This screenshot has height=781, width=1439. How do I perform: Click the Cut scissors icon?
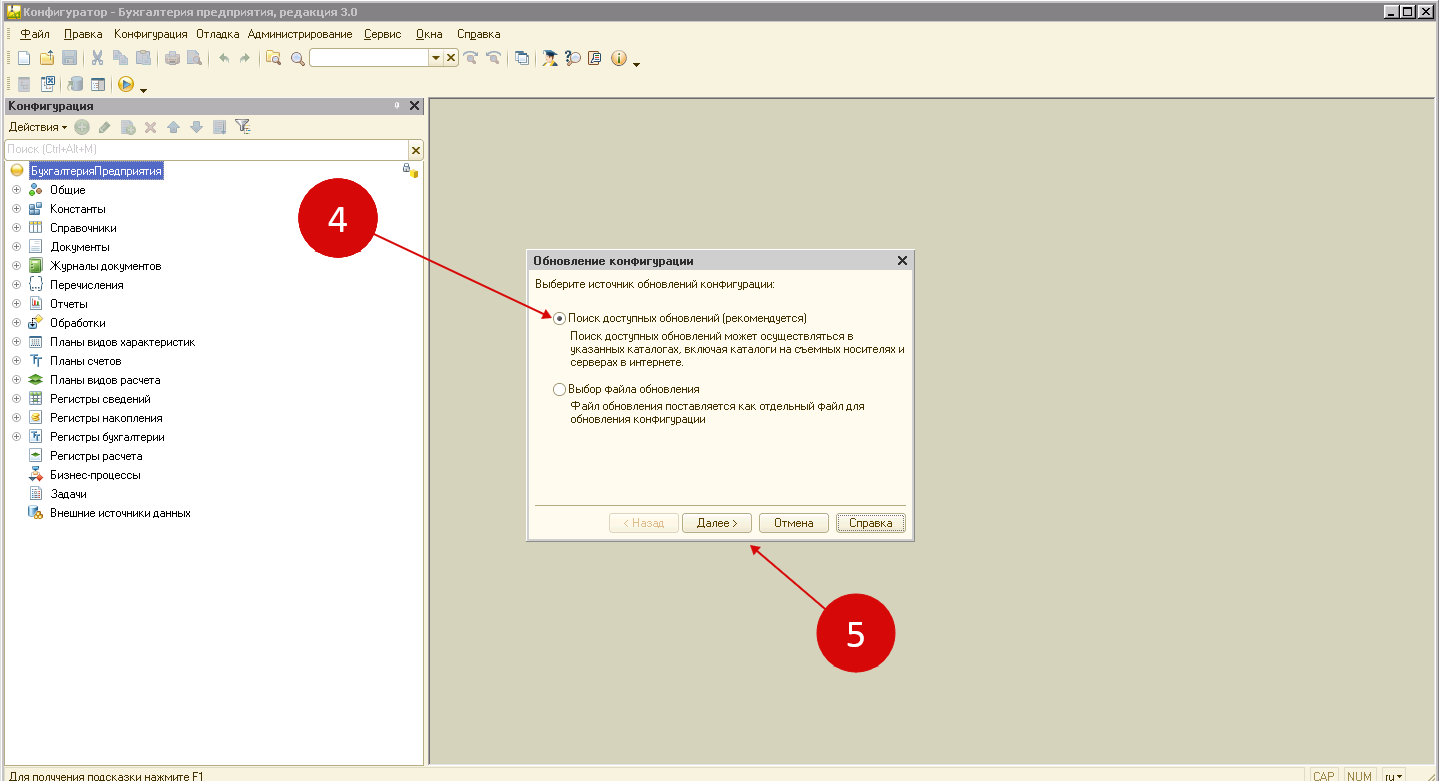[x=97, y=58]
